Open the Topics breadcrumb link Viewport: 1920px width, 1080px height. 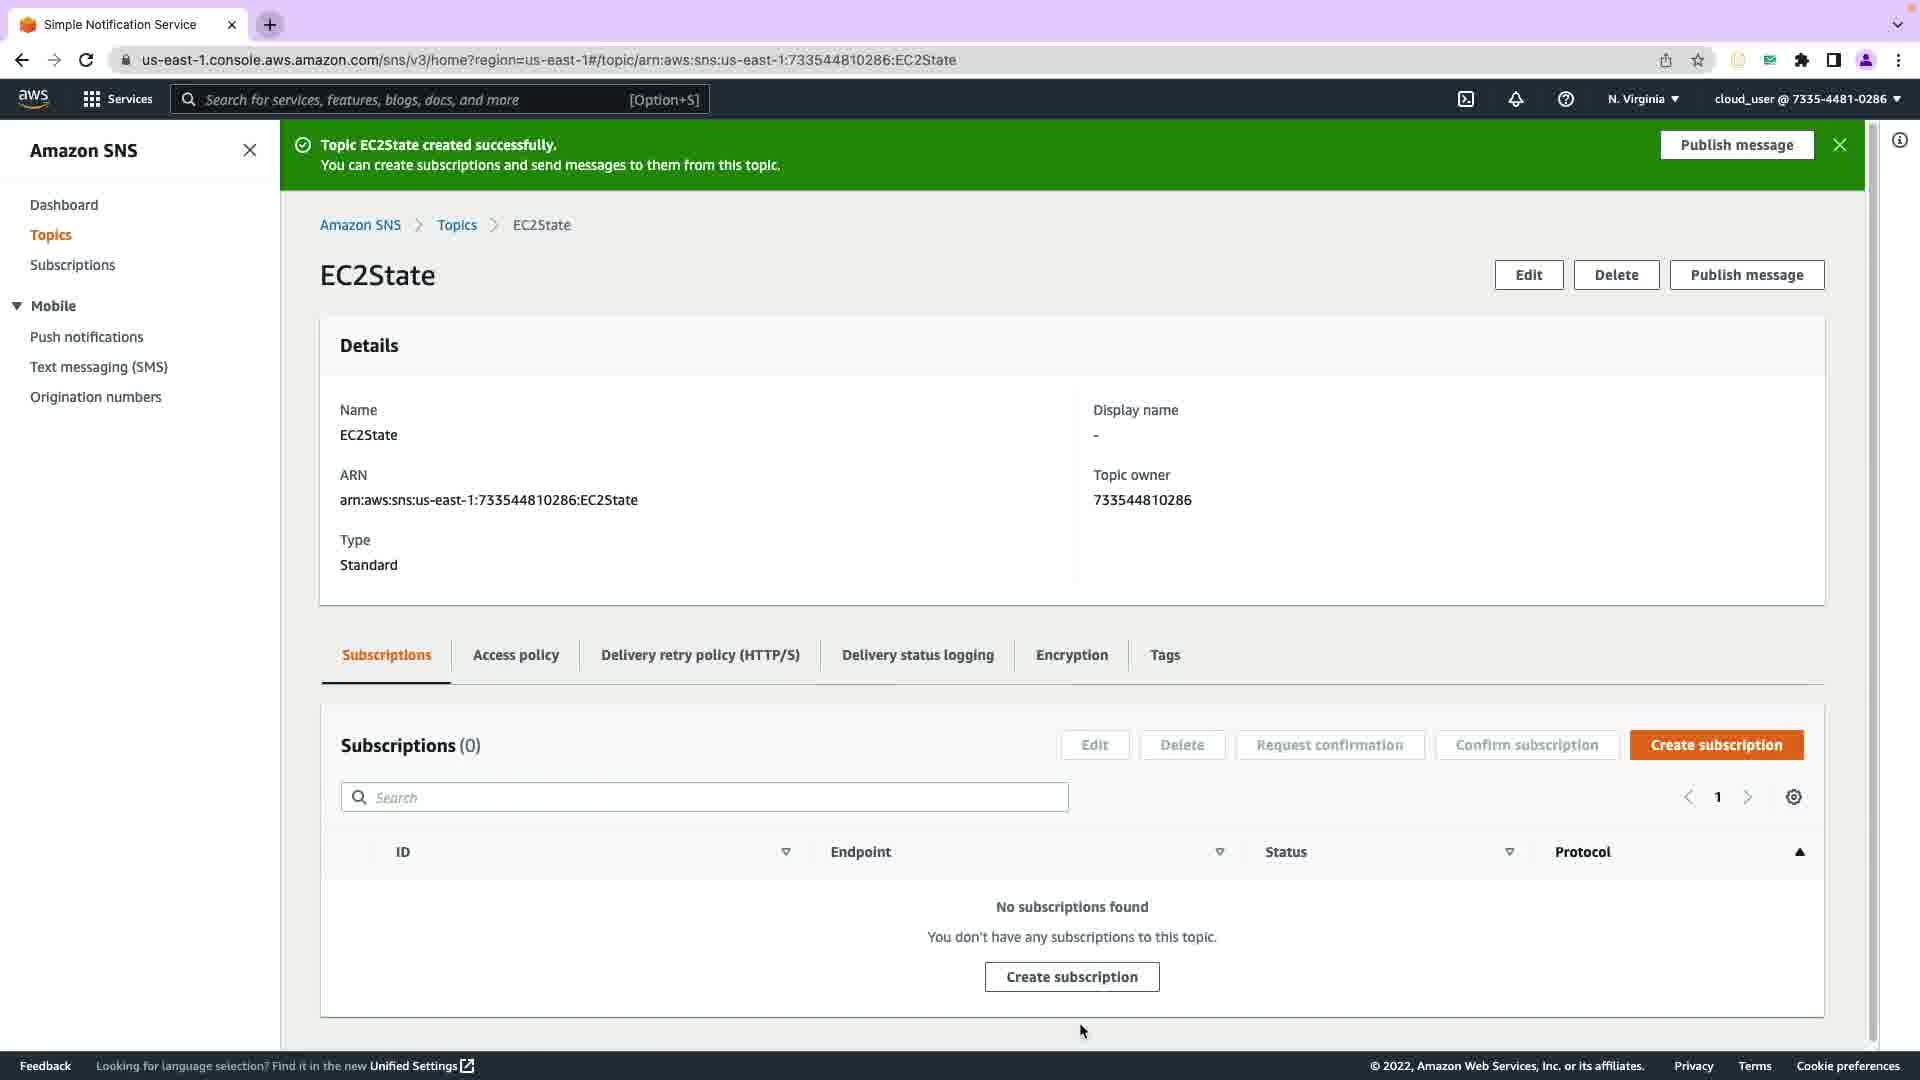(457, 225)
